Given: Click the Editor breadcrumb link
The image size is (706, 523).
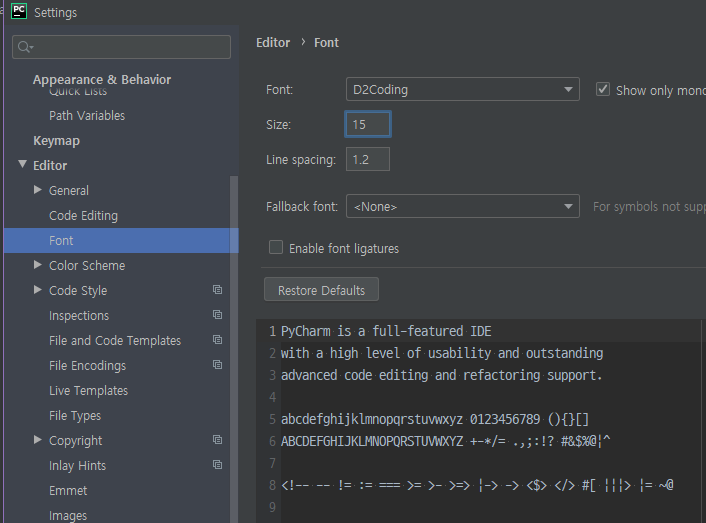Looking at the screenshot, I should (x=273, y=43).
